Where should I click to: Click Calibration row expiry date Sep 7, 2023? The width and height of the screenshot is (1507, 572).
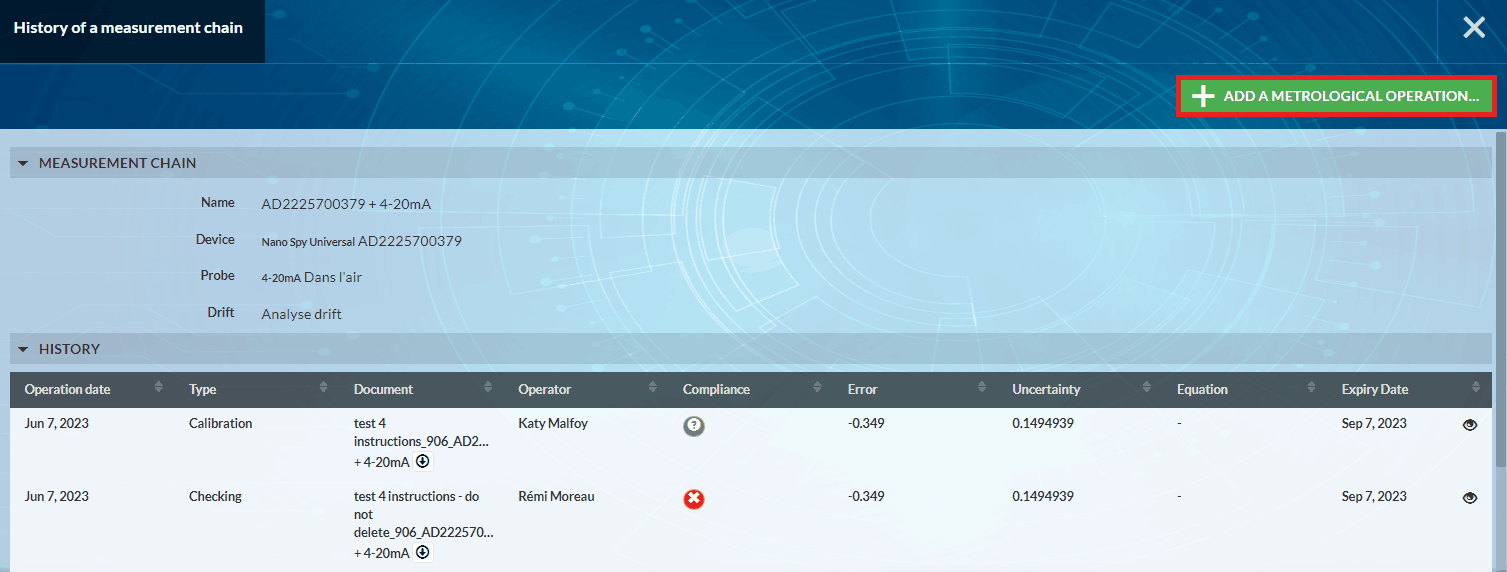coord(1374,423)
